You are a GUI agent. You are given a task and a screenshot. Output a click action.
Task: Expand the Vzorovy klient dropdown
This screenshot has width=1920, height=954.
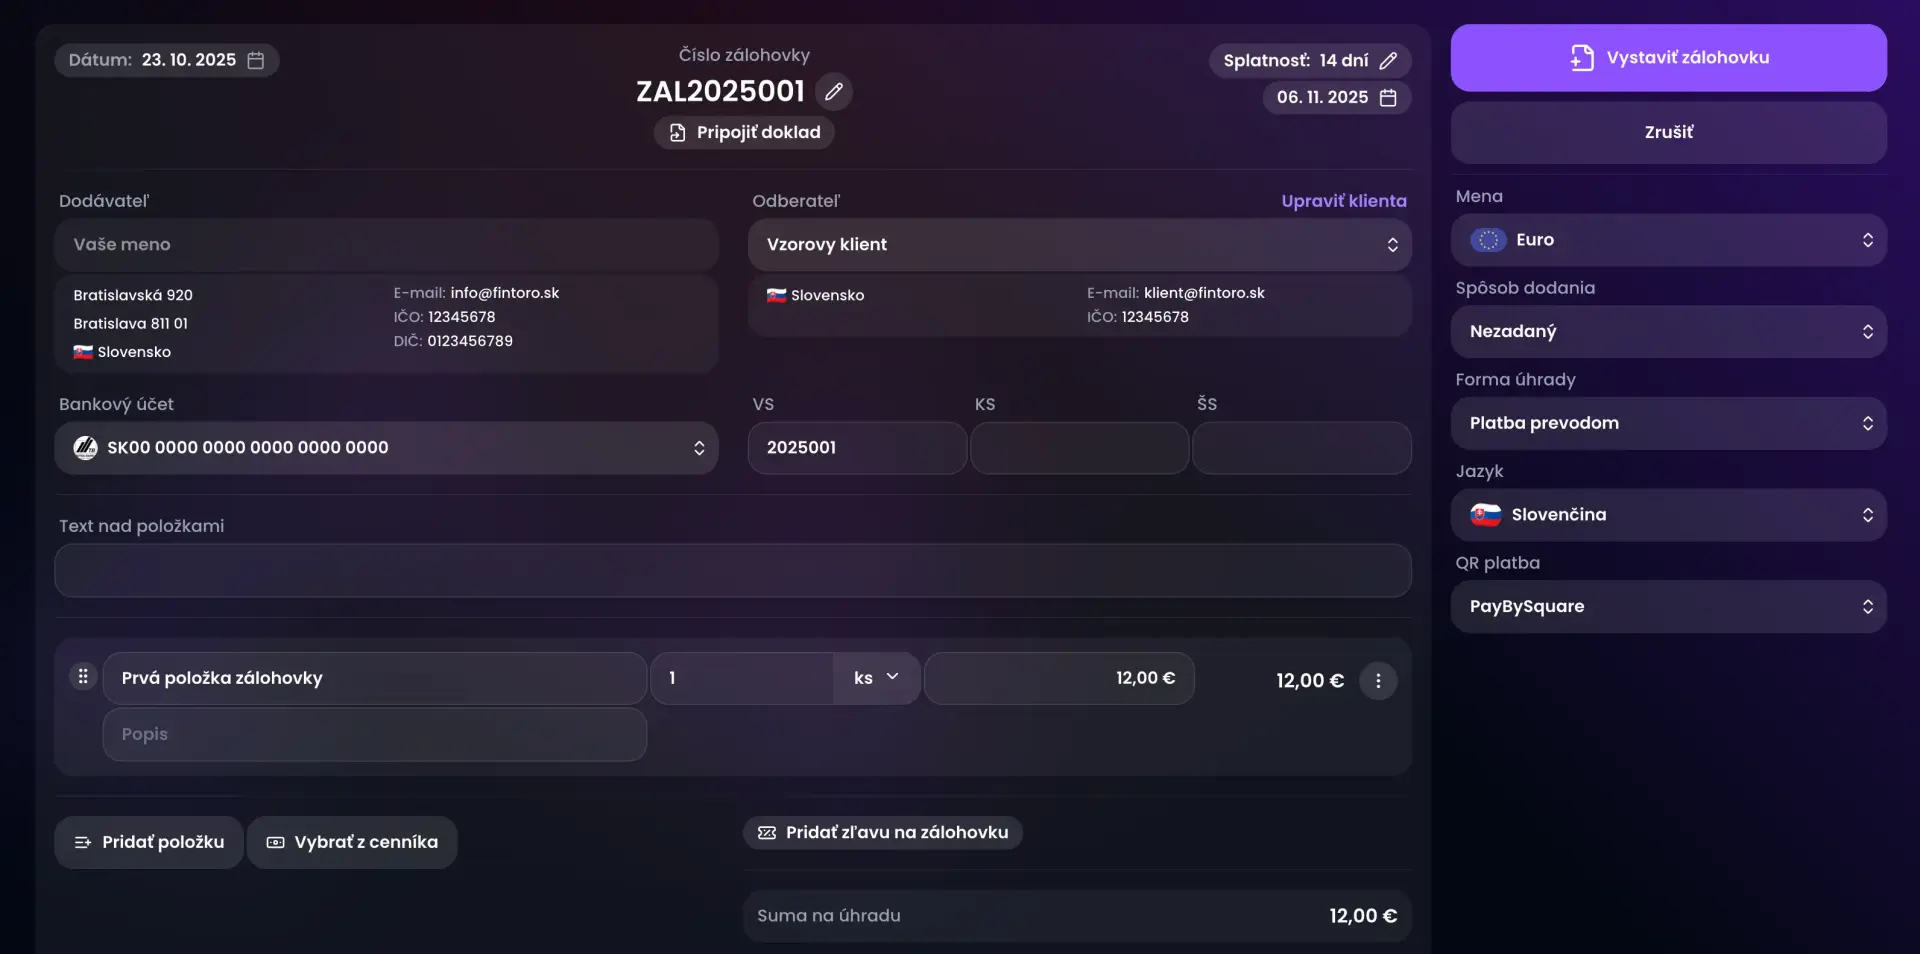click(1079, 245)
